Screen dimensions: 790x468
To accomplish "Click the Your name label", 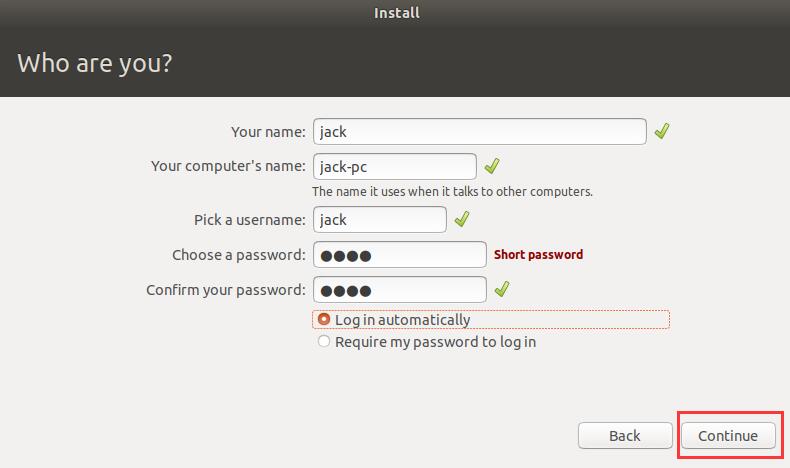I will pos(268,132).
